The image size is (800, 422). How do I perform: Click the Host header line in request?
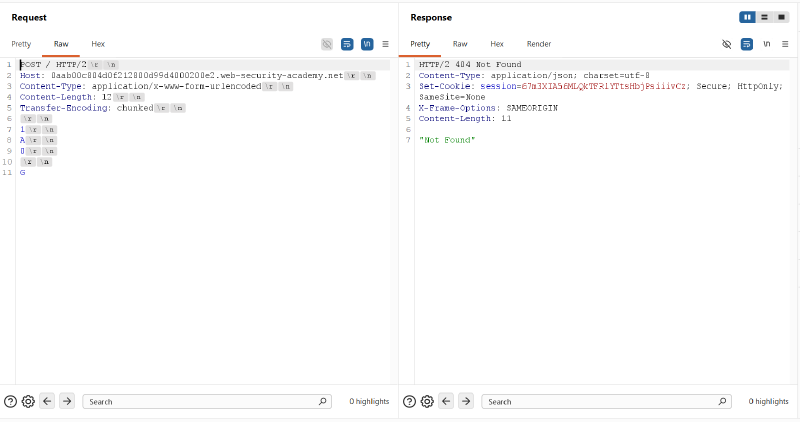point(181,76)
